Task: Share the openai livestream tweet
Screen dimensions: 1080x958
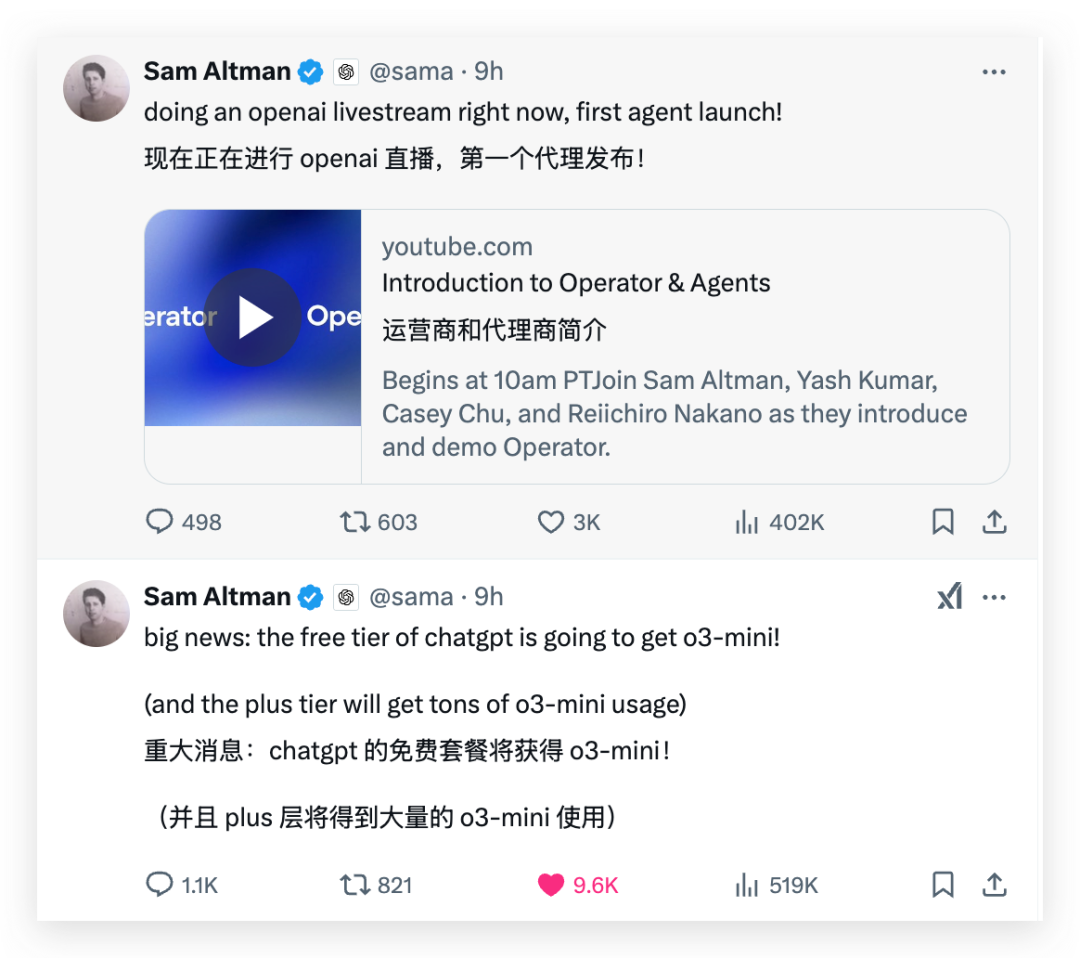Action: coord(994,521)
